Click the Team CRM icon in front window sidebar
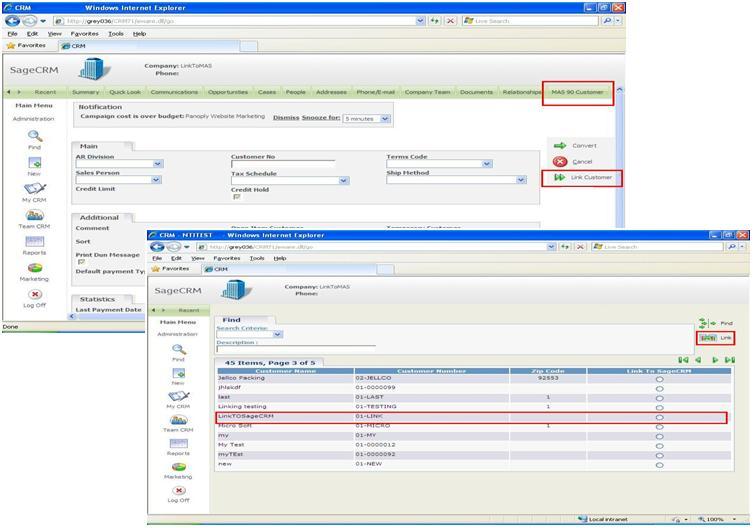754x528 pixels. (177, 420)
